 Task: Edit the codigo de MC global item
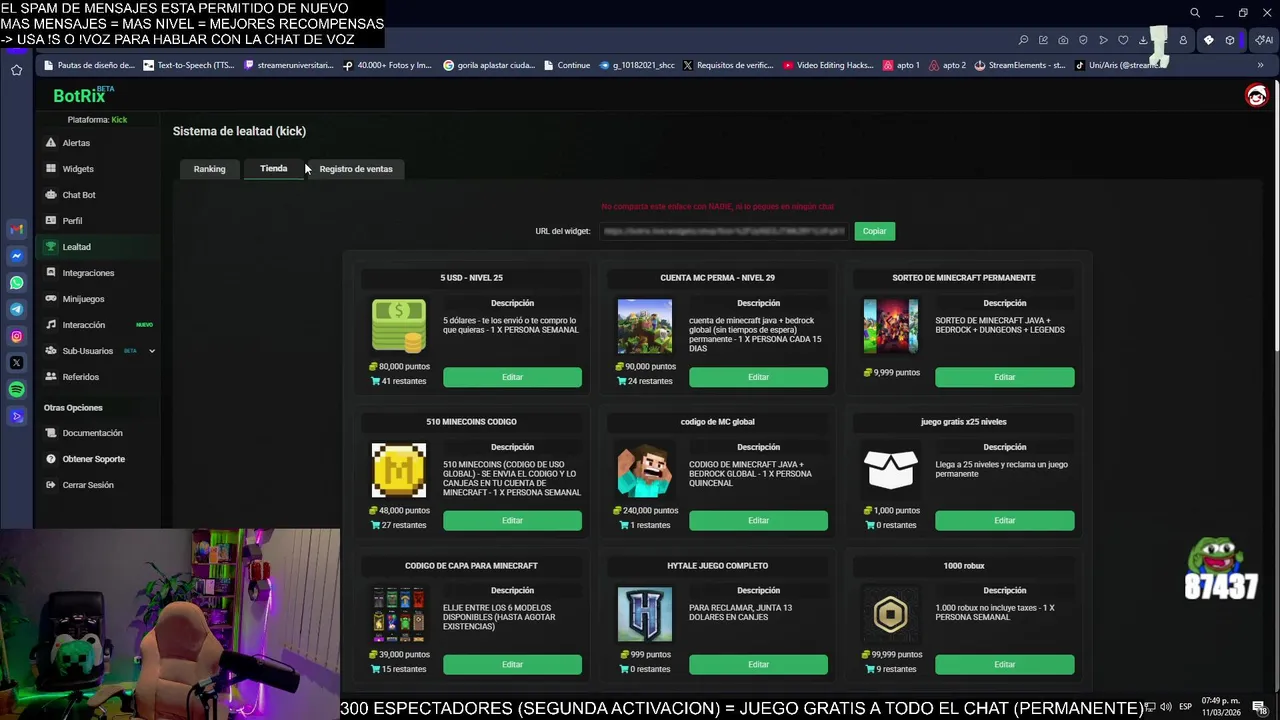point(758,520)
